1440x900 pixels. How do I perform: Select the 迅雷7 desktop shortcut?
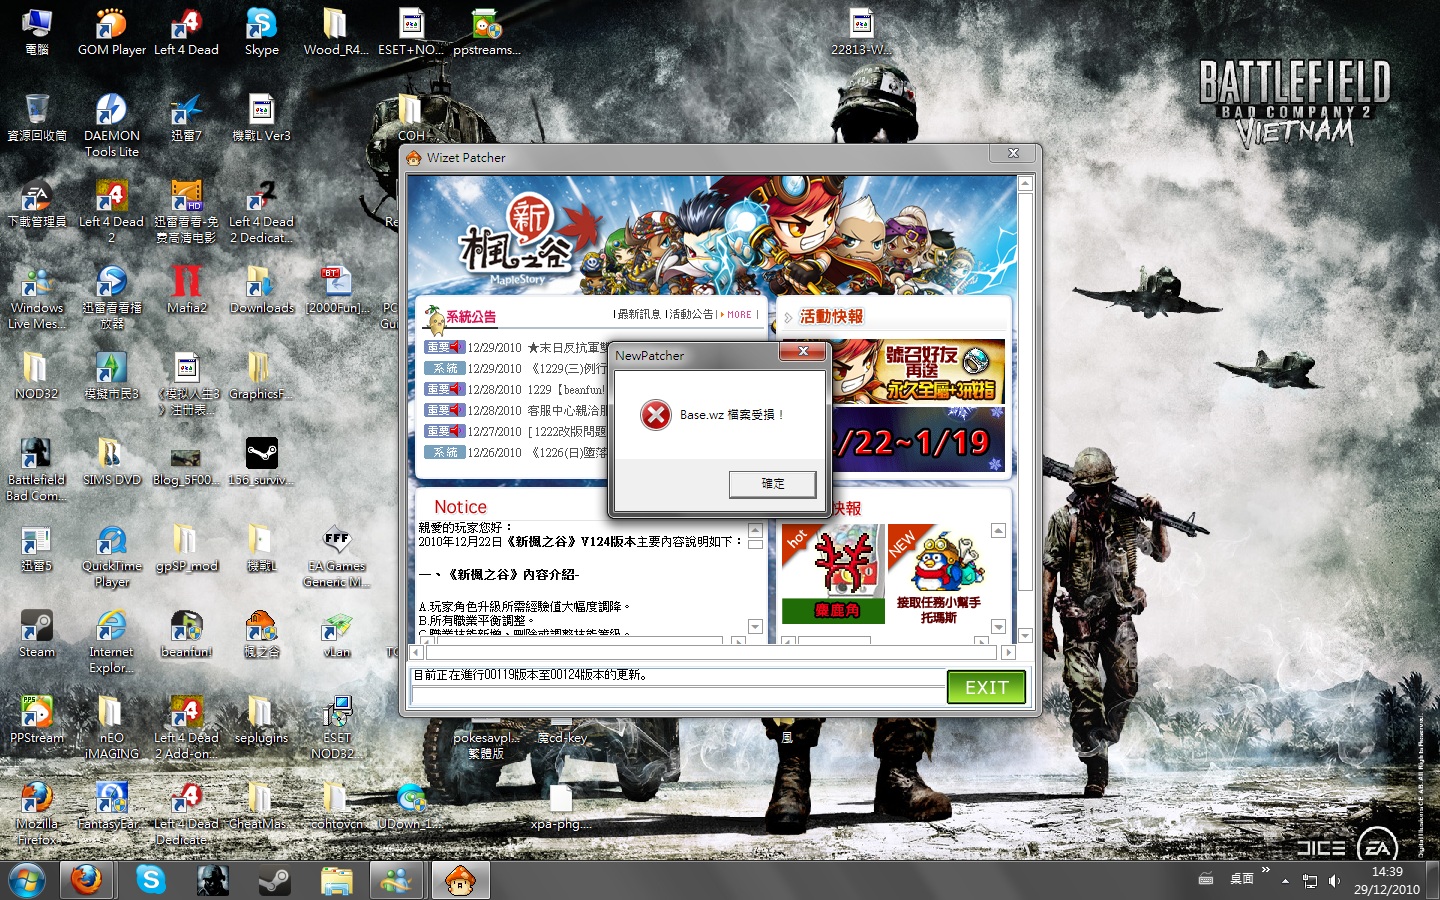click(186, 118)
